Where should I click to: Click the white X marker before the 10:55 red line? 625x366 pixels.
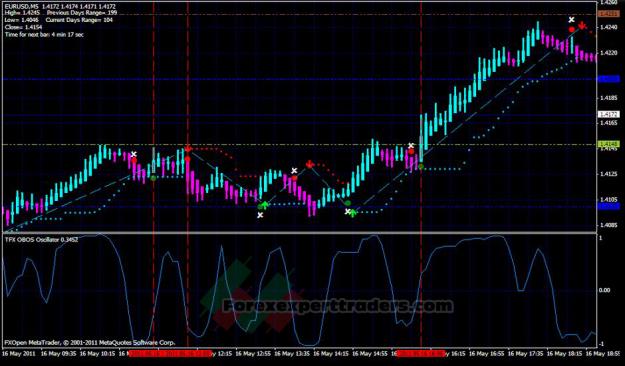point(134,154)
